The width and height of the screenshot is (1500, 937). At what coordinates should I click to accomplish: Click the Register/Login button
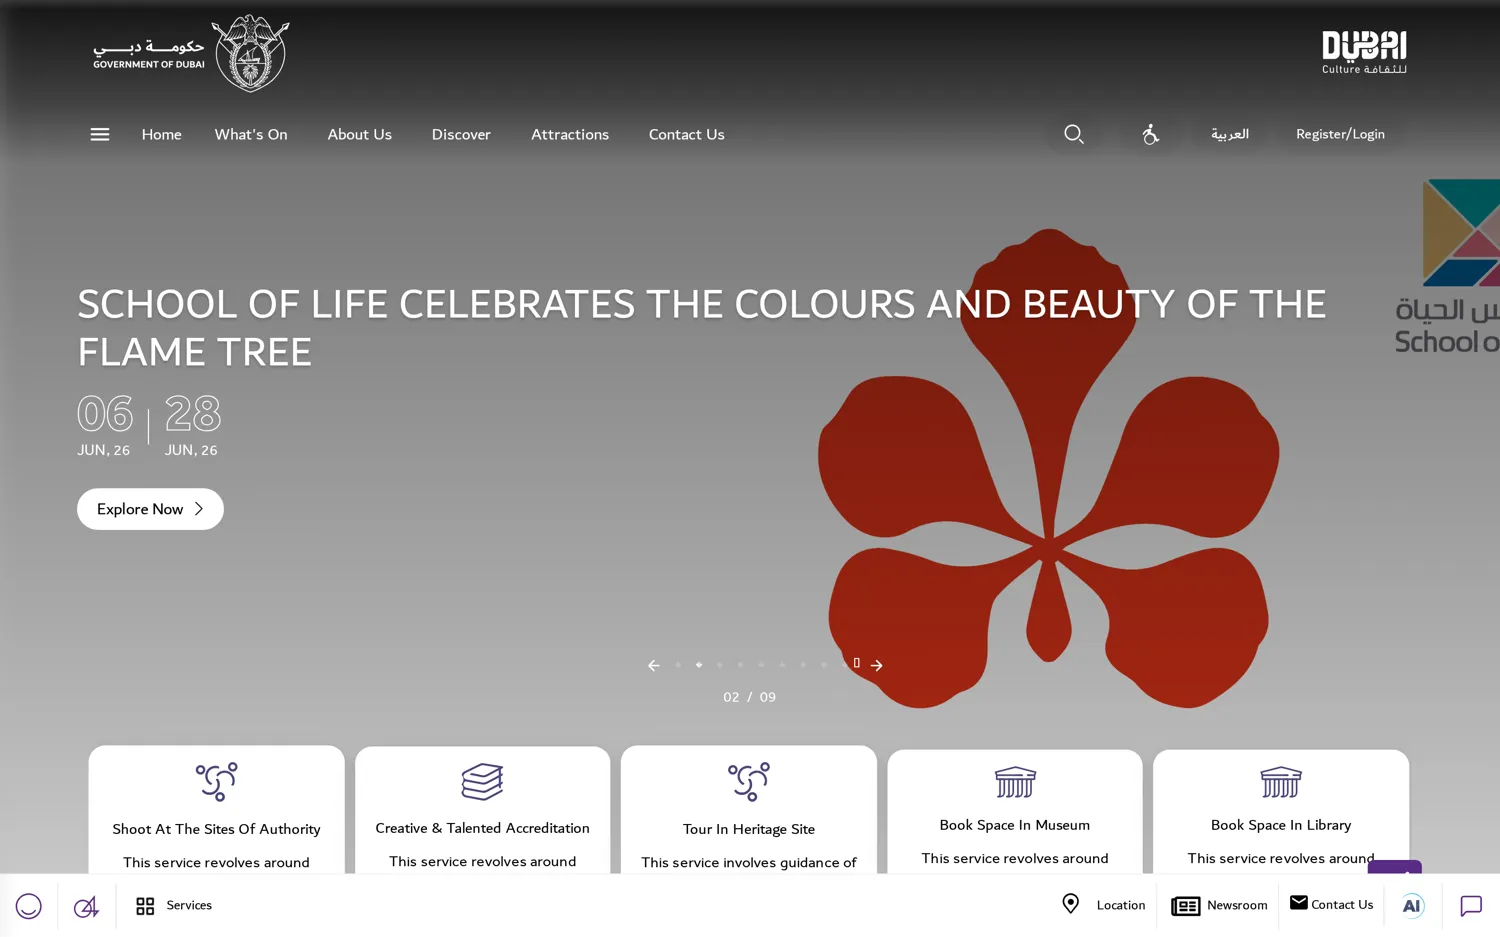(x=1340, y=134)
